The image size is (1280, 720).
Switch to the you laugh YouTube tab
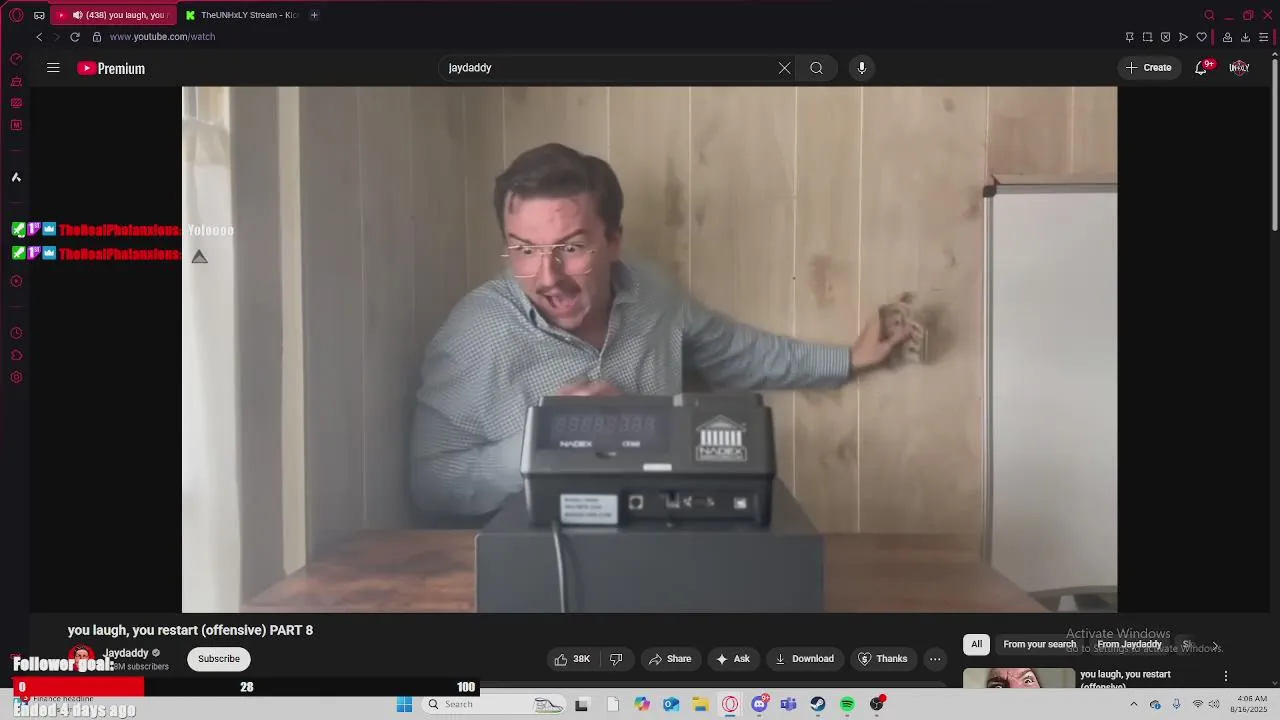(x=112, y=15)
